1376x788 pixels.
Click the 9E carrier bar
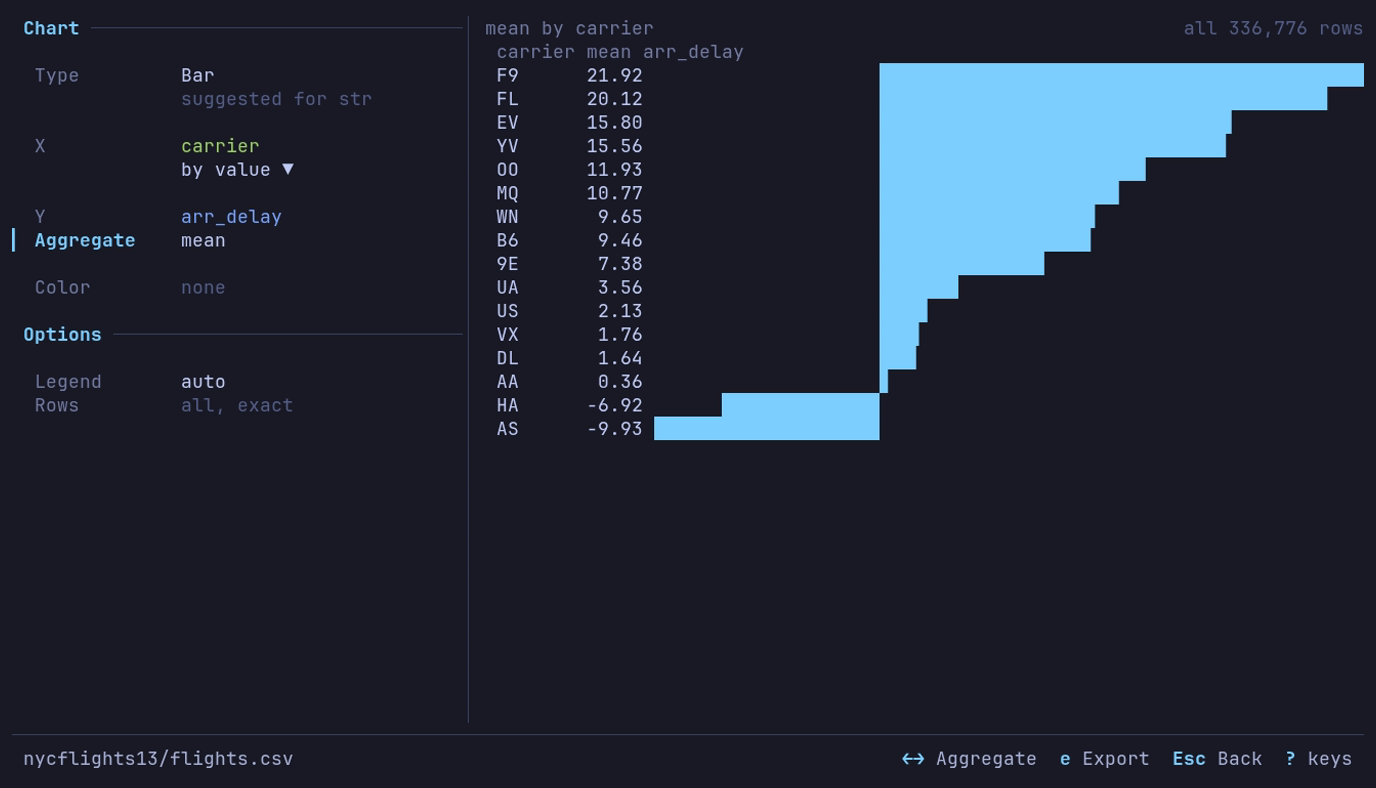pyautogui.click(x=962, y=264)
